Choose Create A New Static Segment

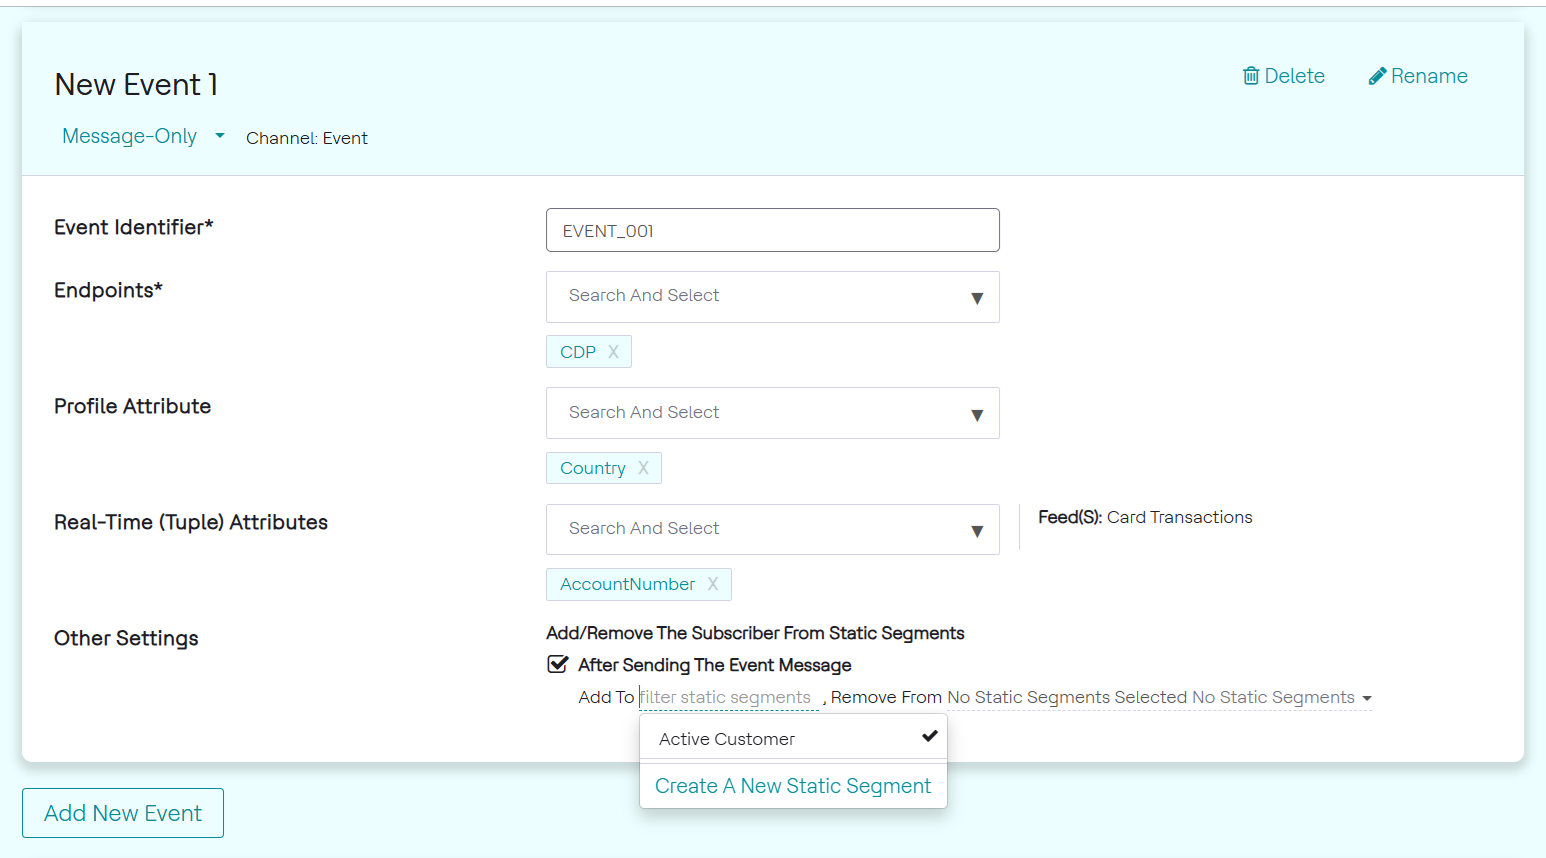pyautogui.click(x=793, y=786)
